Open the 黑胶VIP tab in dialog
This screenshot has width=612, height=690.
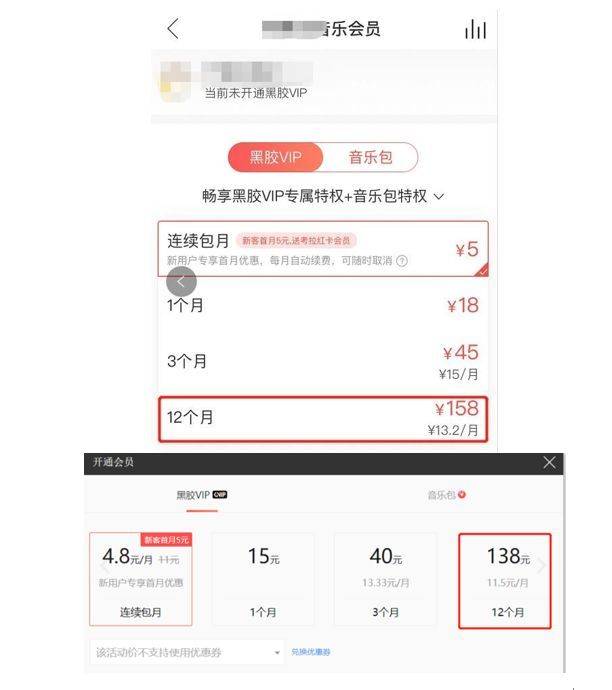202,495
